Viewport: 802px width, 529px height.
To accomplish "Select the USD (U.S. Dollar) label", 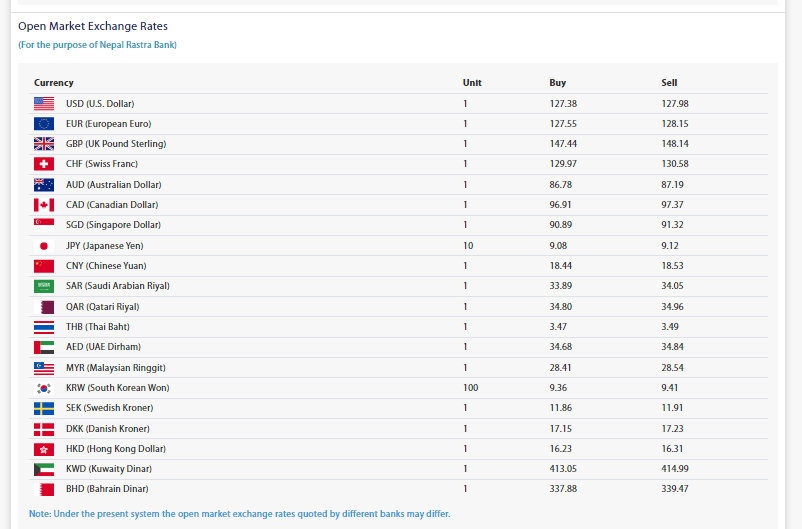I will pyautogui.click(x=100, y=104).
